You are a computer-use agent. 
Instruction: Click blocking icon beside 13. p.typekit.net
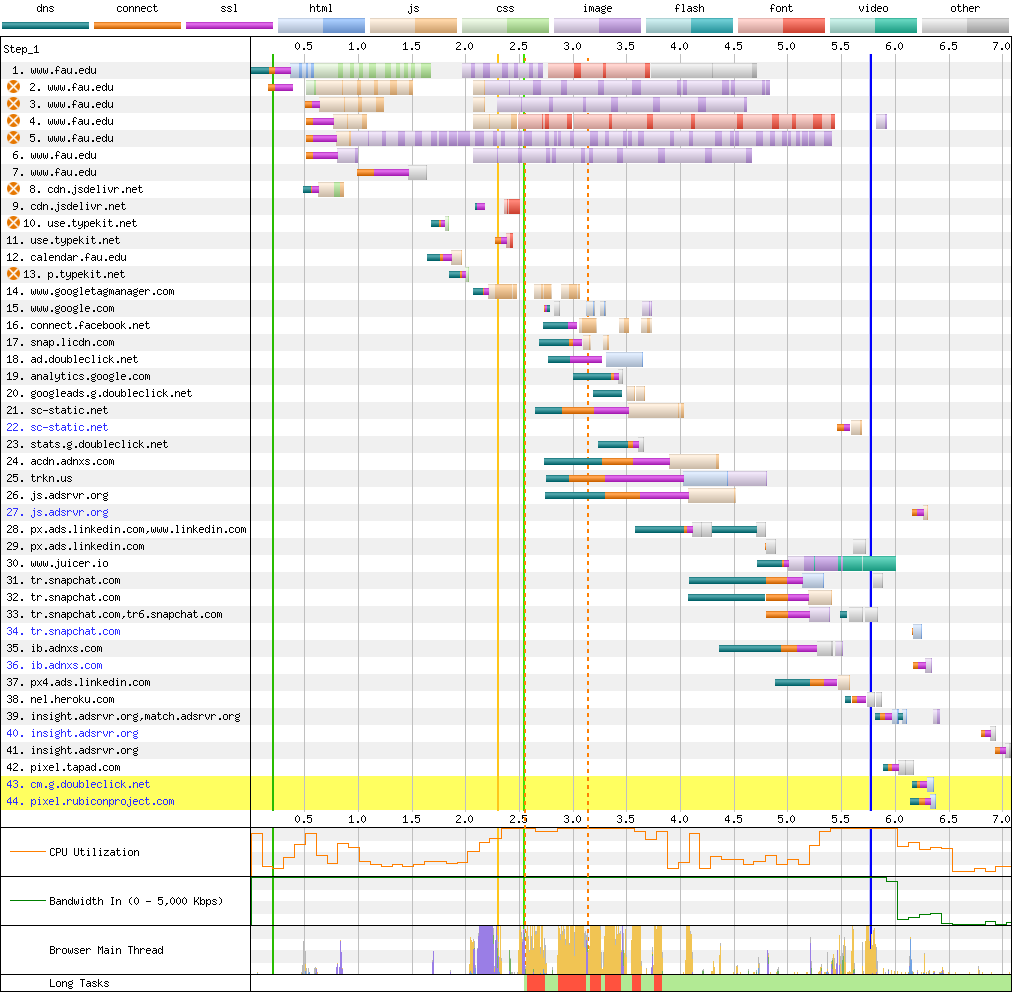[14, 274]
